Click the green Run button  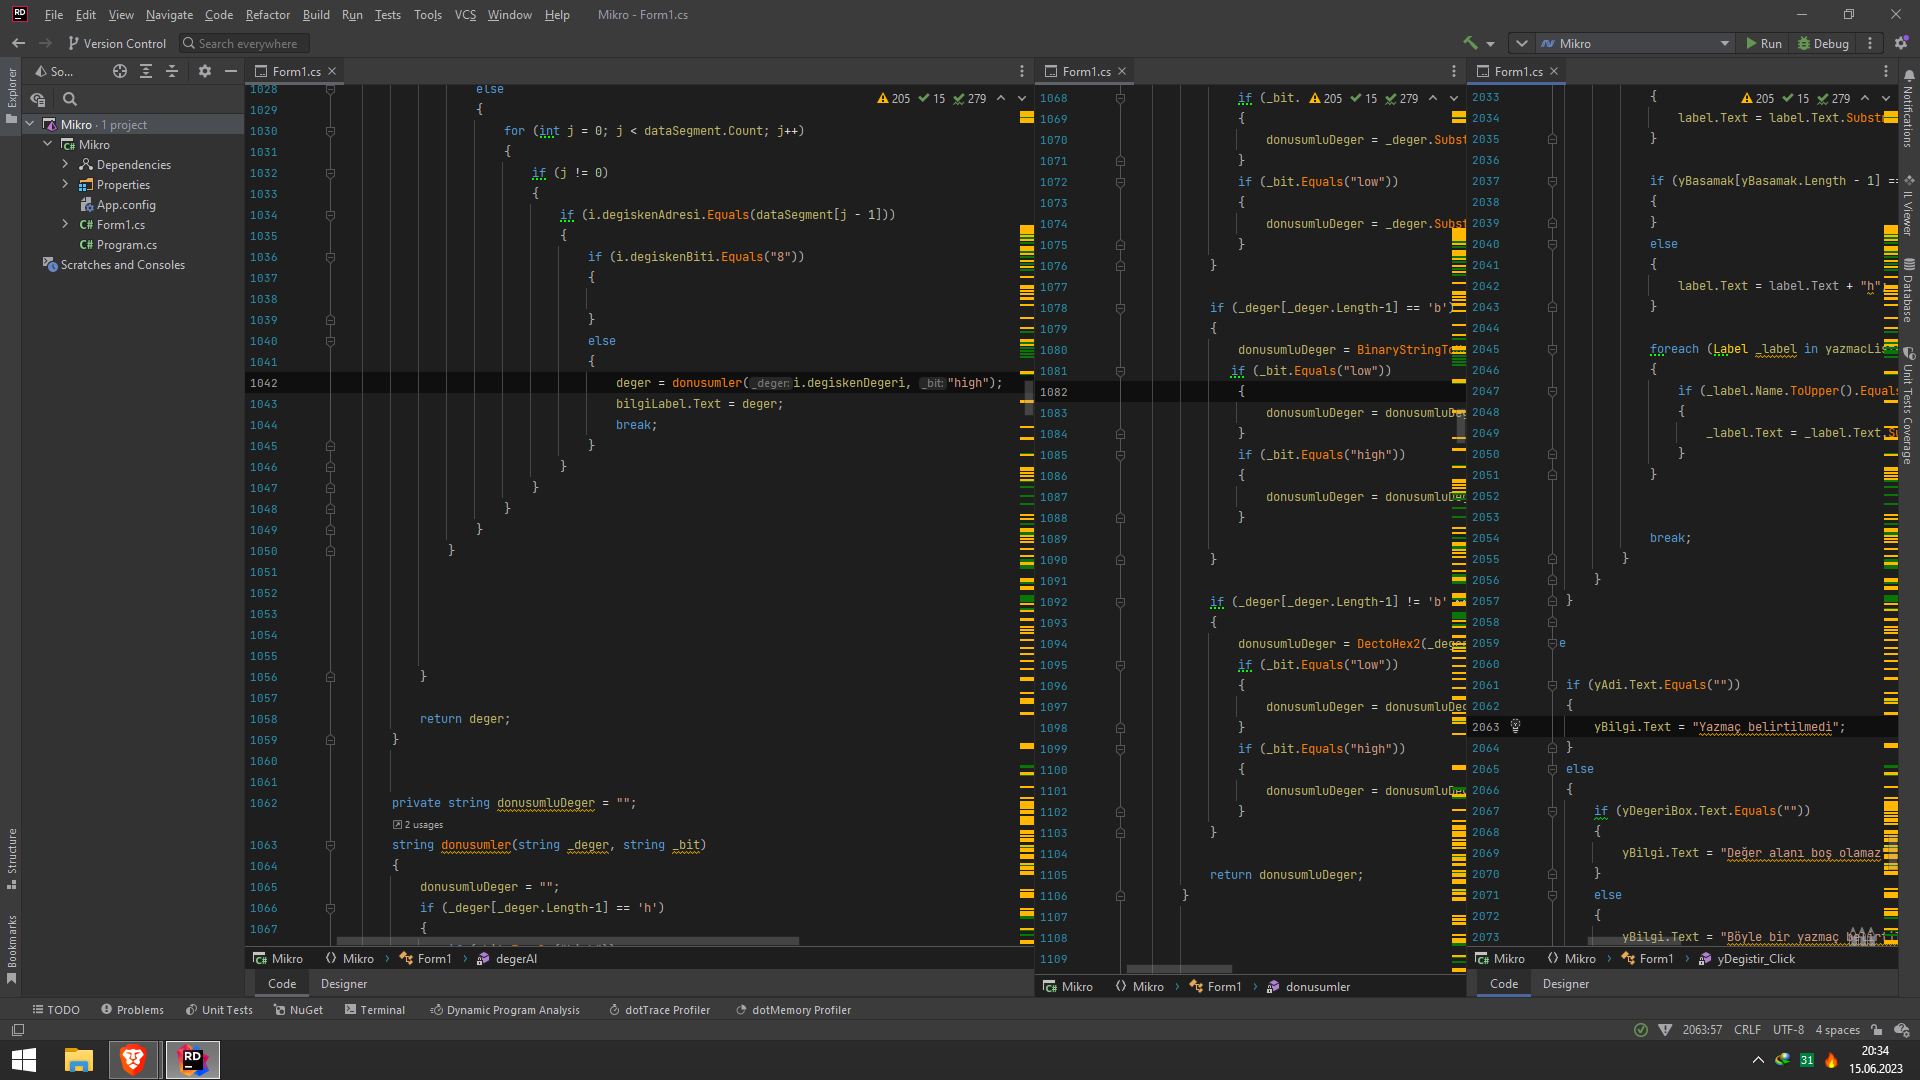click(x=1764, y=43)
